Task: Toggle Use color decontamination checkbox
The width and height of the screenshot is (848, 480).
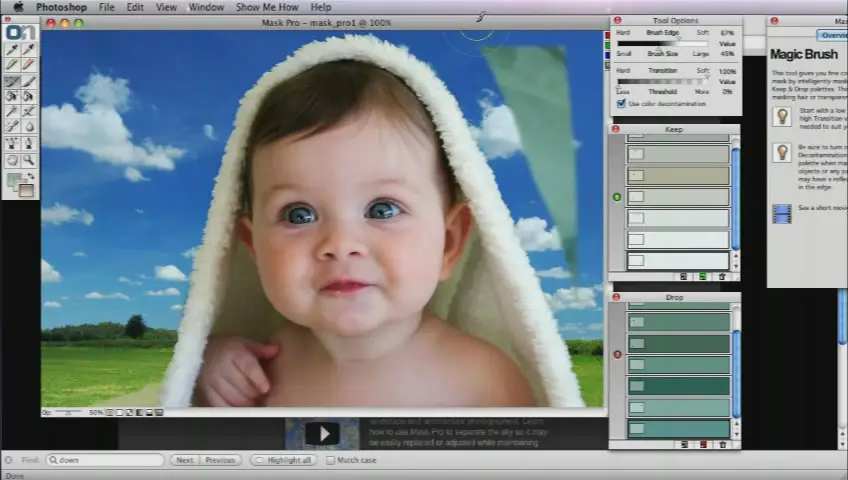Action: pos(621,103)
